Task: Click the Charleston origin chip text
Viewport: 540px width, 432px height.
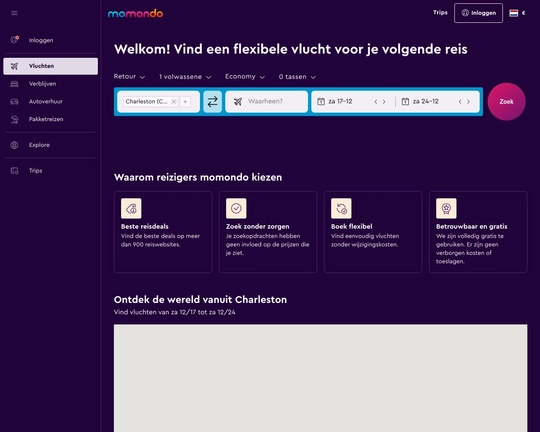Action: (146, 102)
